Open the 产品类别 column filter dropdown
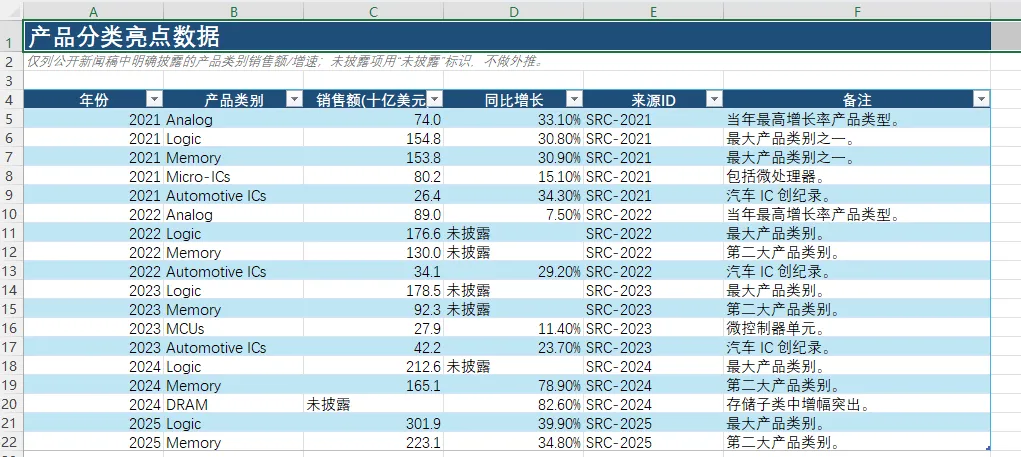The height and width of the screenshot is (457, 1021). pos(294,100)
